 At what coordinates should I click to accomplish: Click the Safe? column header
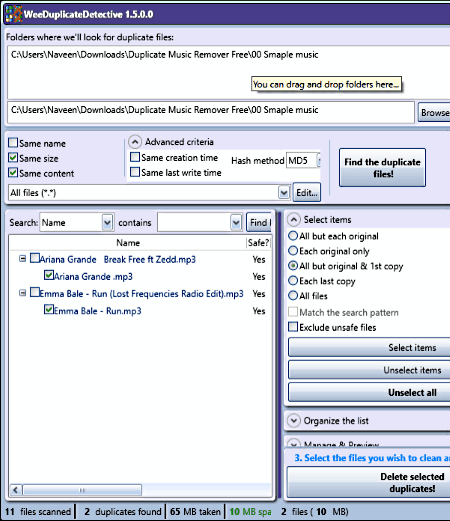258,243
